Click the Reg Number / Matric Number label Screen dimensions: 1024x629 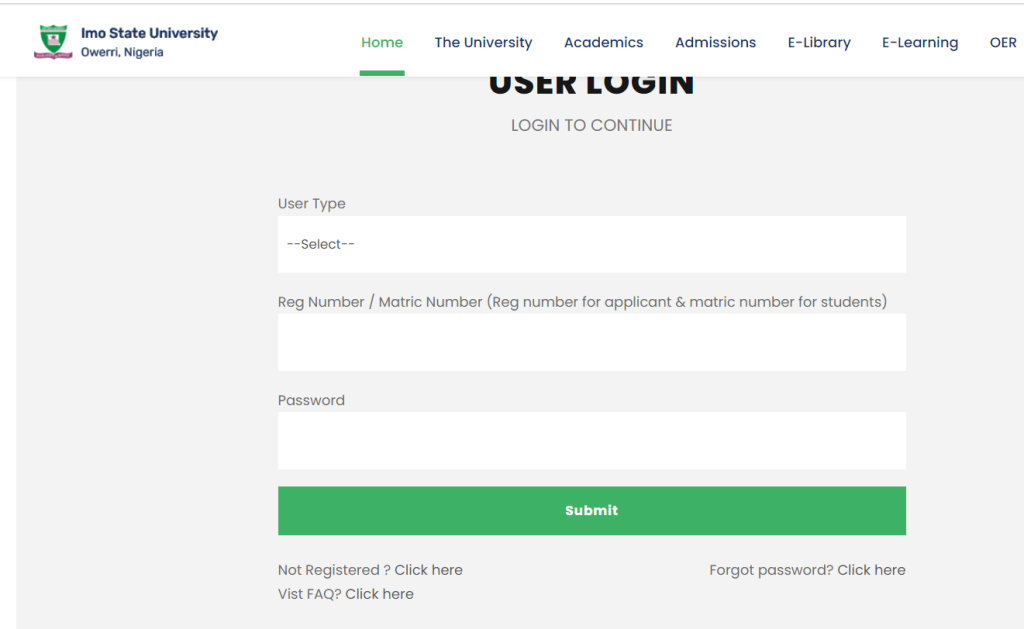pos(581,302)
